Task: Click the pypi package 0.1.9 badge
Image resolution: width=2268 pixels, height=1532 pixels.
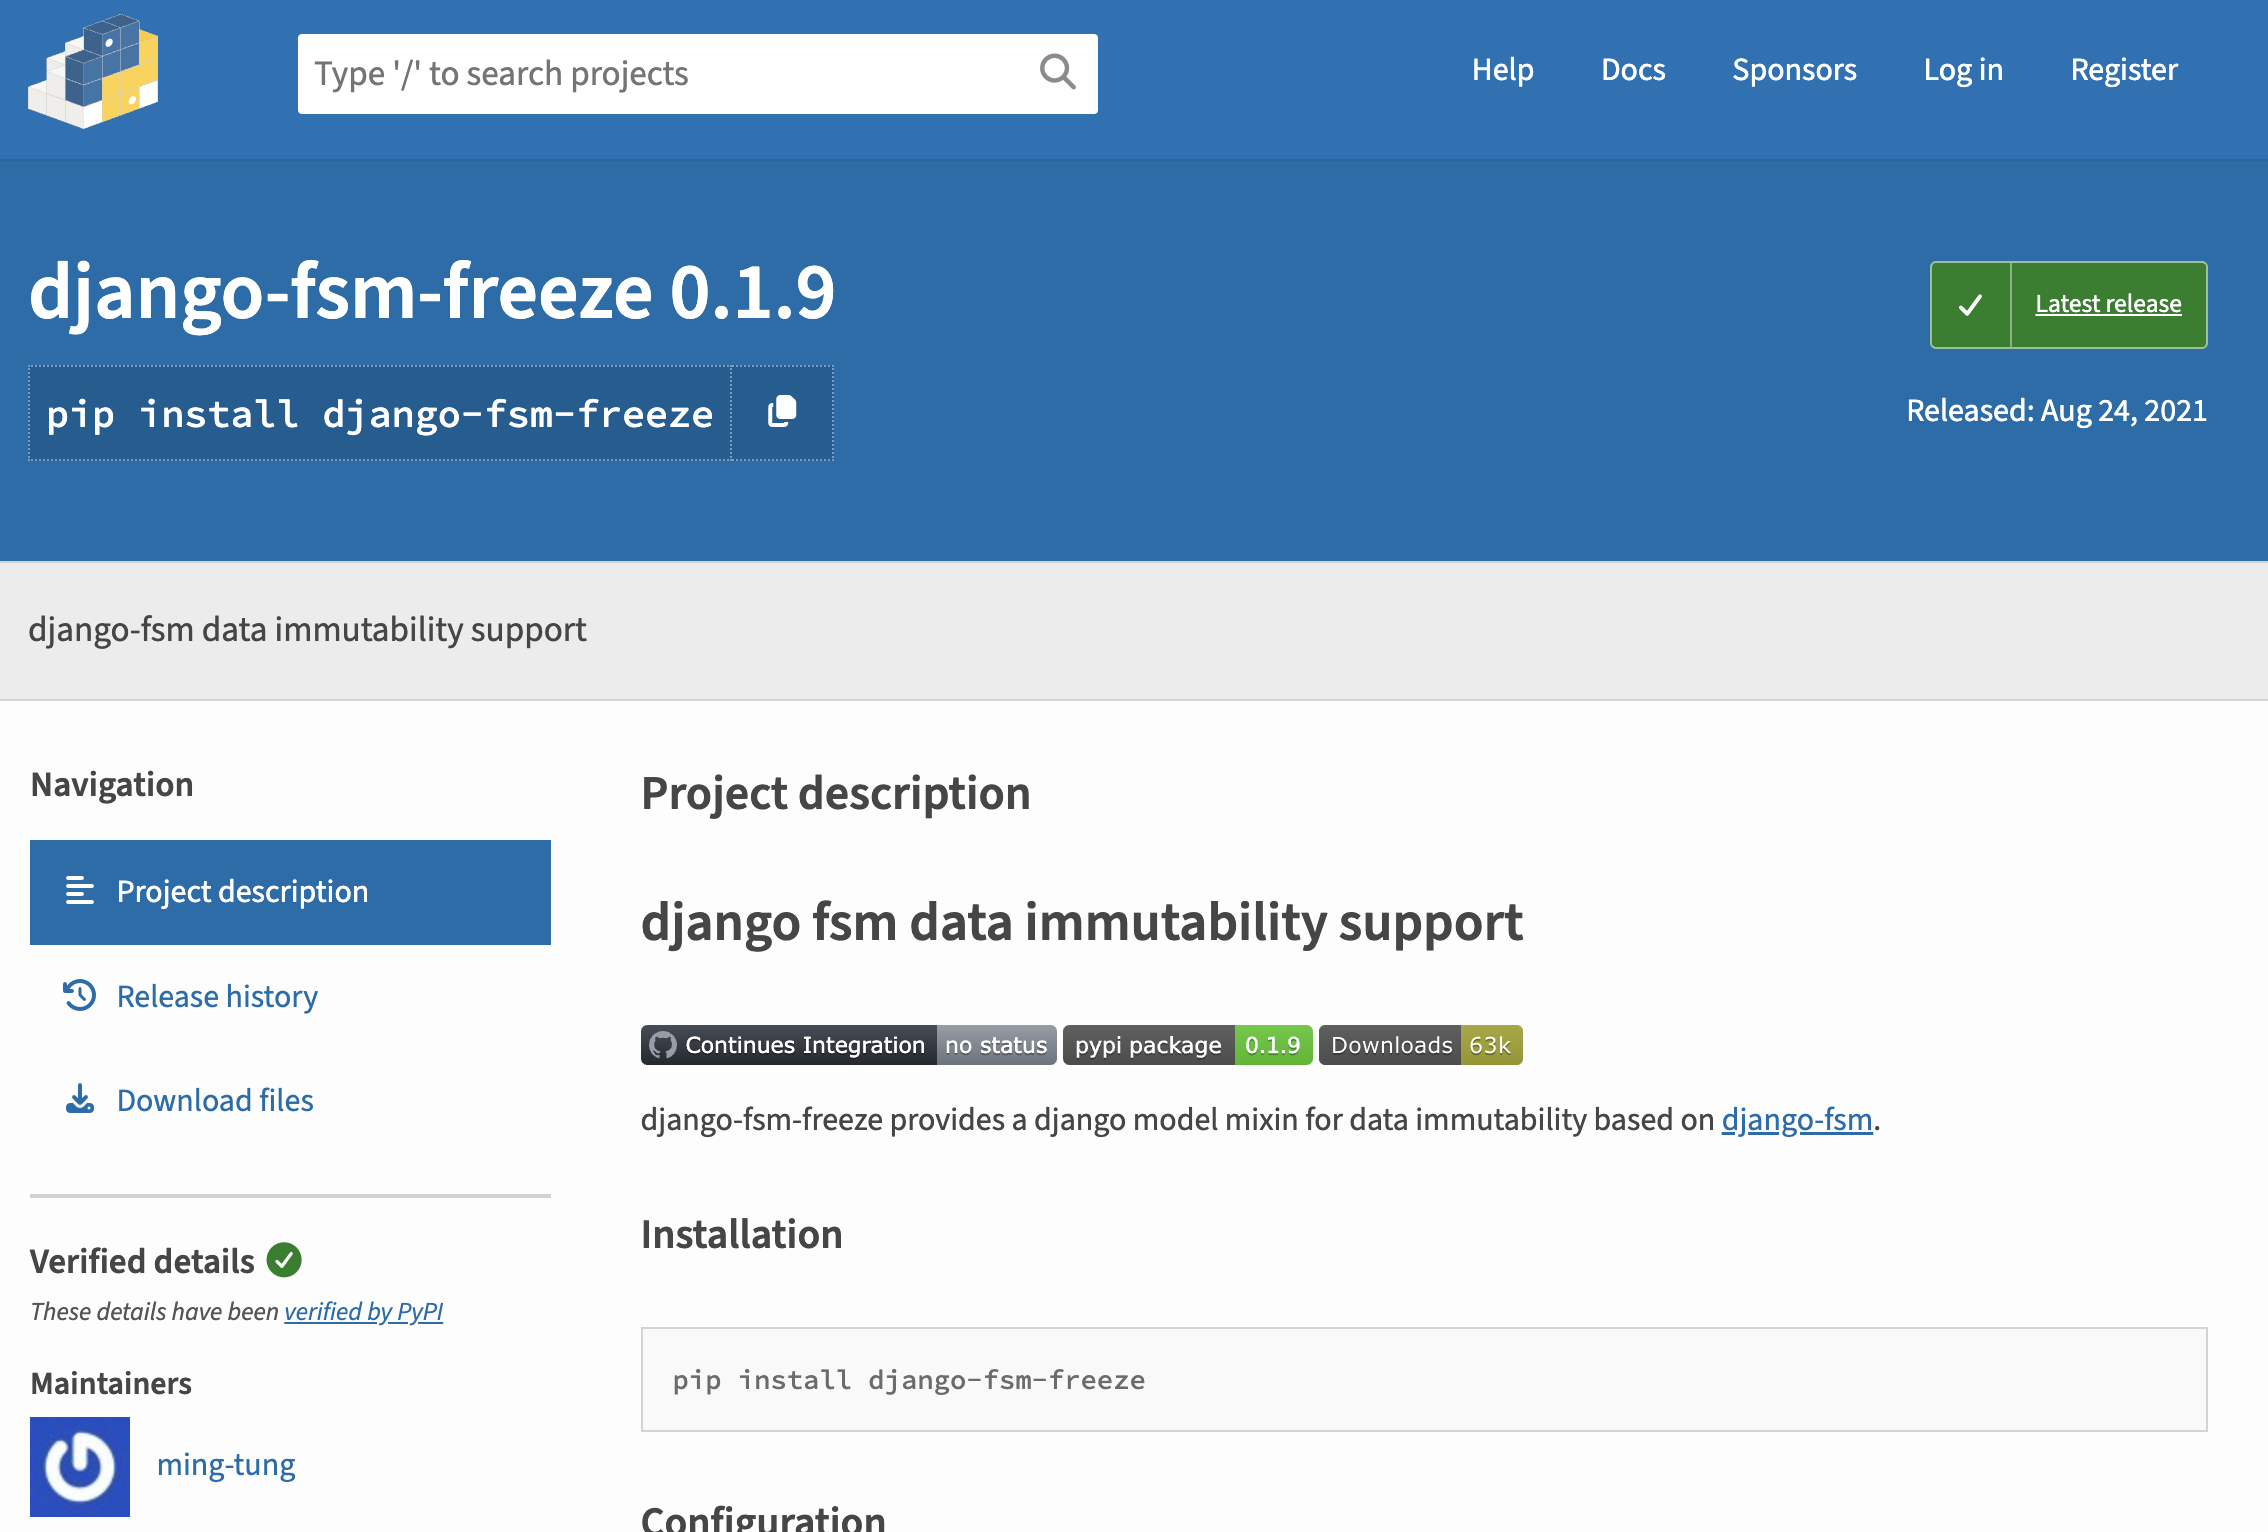Action: [x=1187, y=1045]
